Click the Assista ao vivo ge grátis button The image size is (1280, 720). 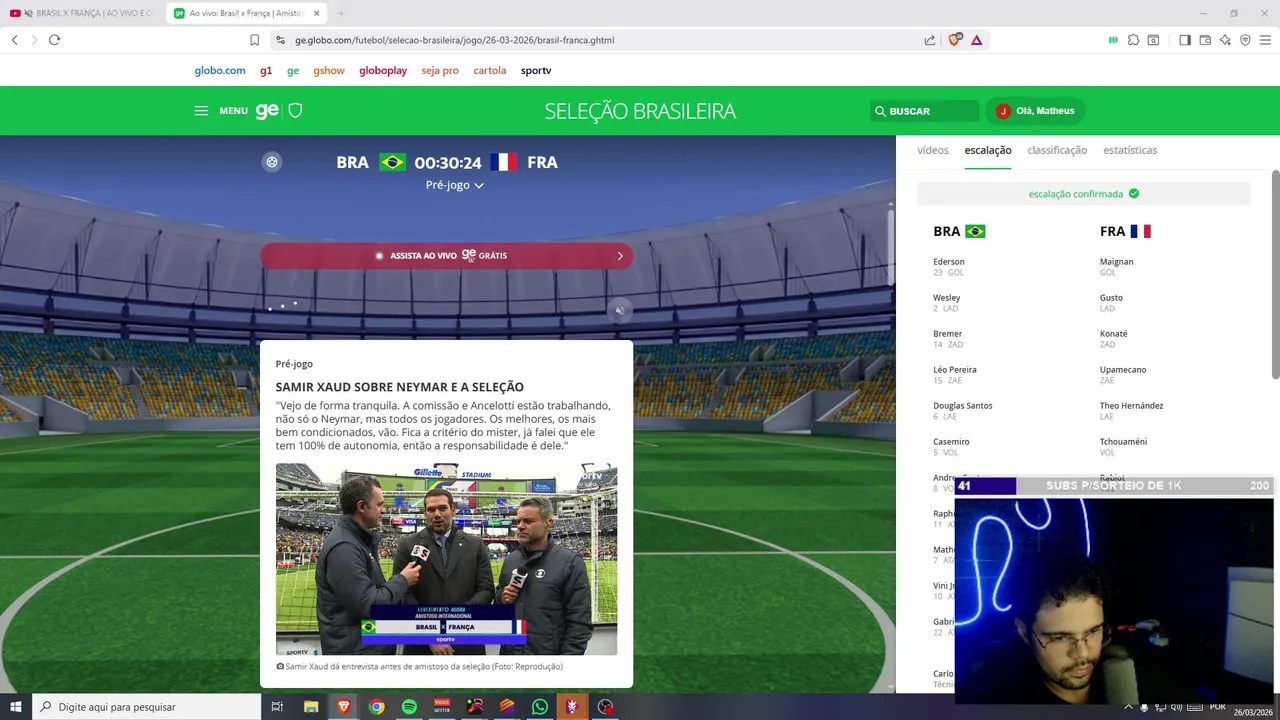[446, 256]
